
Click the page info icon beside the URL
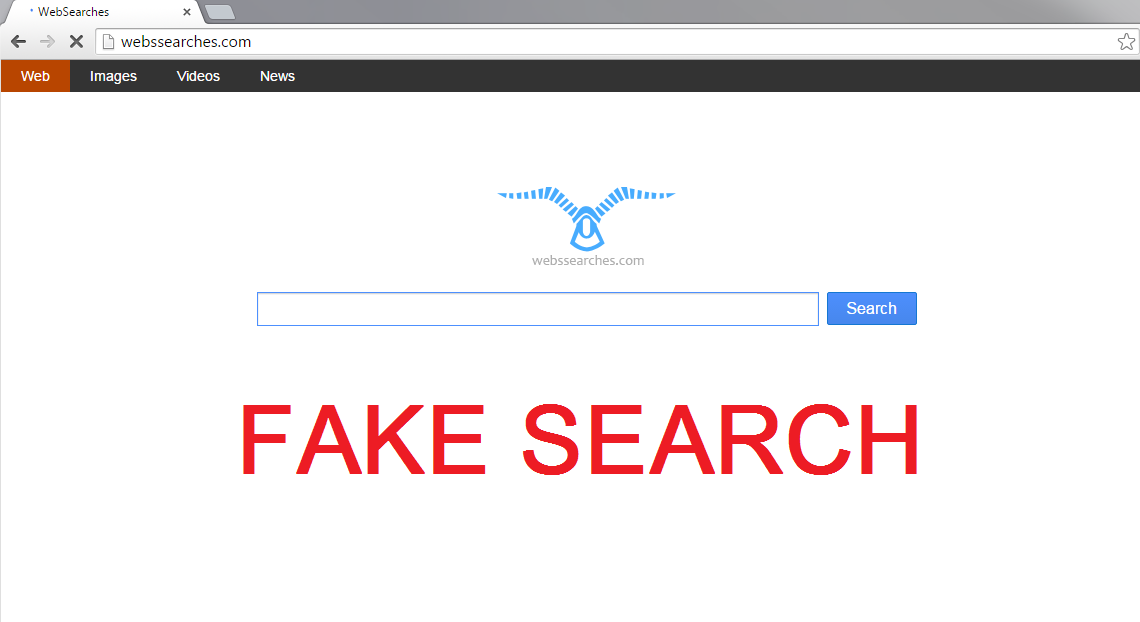point(108,41)
